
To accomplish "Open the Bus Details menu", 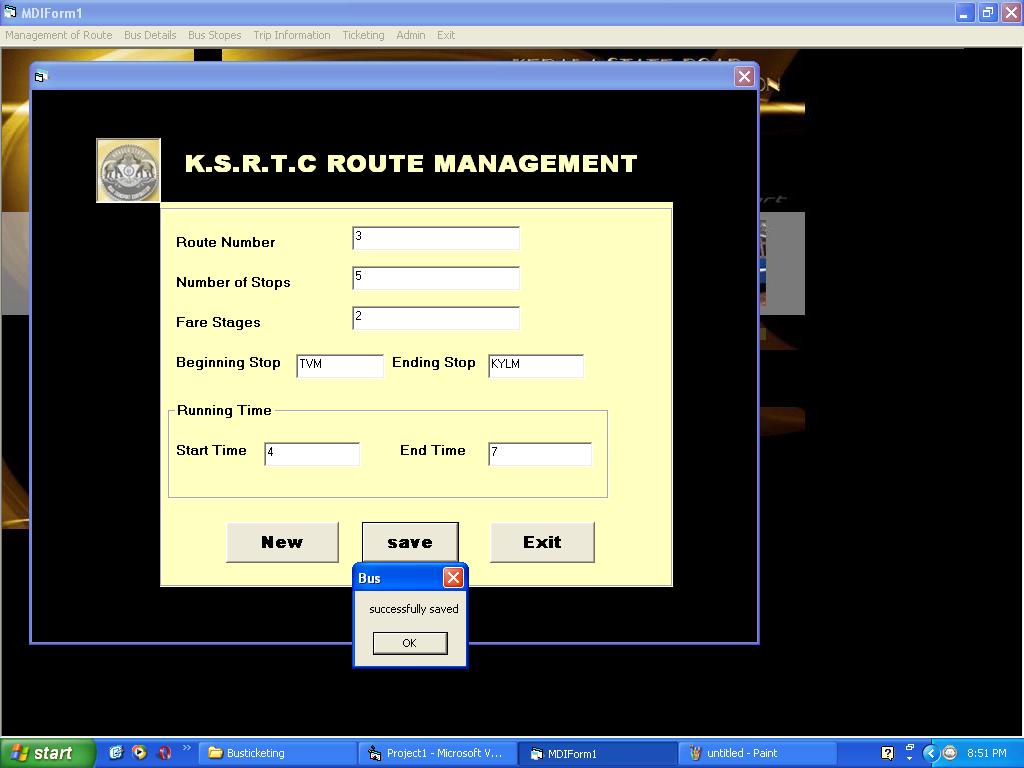I will tap(150, 35).
